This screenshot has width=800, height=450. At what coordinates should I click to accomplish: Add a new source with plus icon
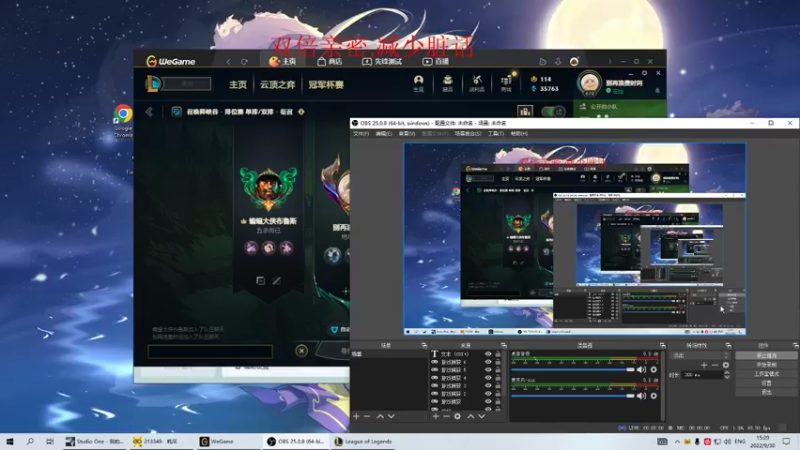click(436, 416)
